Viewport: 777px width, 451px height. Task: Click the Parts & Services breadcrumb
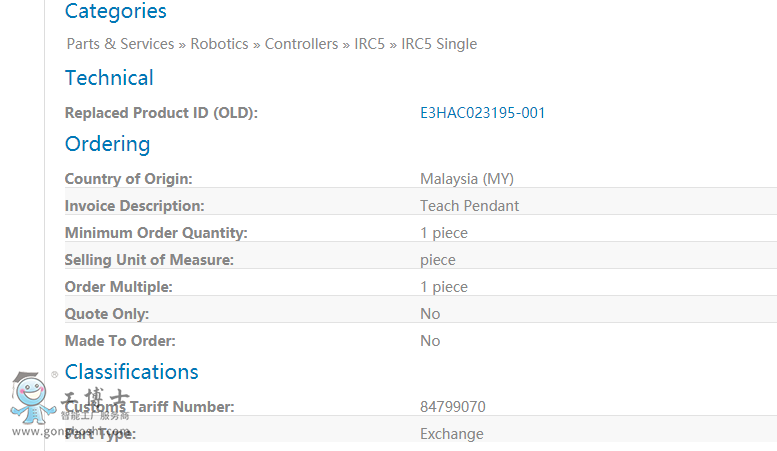(120, 44)
